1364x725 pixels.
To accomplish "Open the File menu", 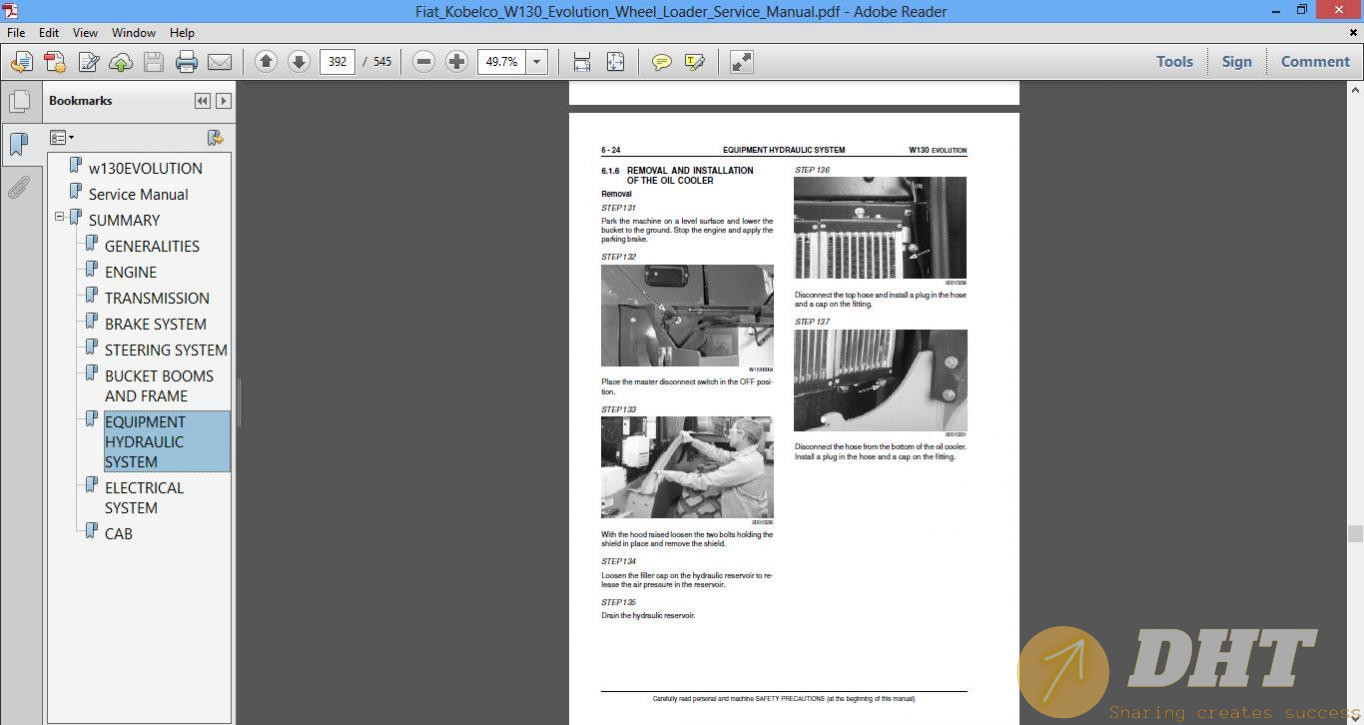I will 16,33.
